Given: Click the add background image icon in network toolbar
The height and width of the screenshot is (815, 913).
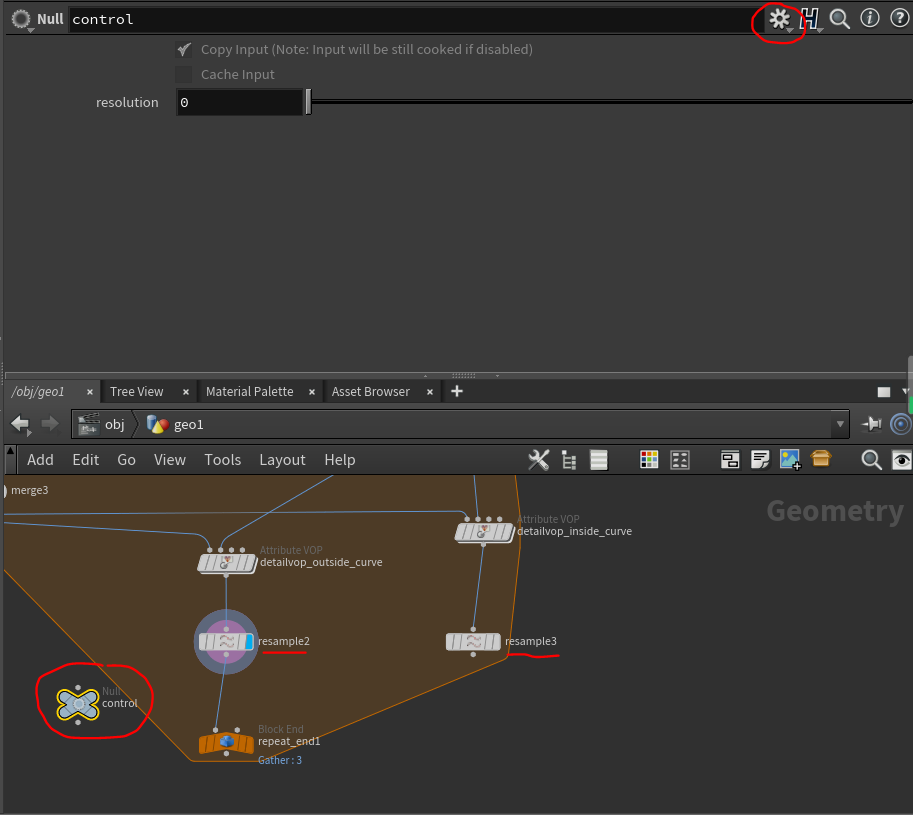Looking at the screenshot, I should [790, 460].
